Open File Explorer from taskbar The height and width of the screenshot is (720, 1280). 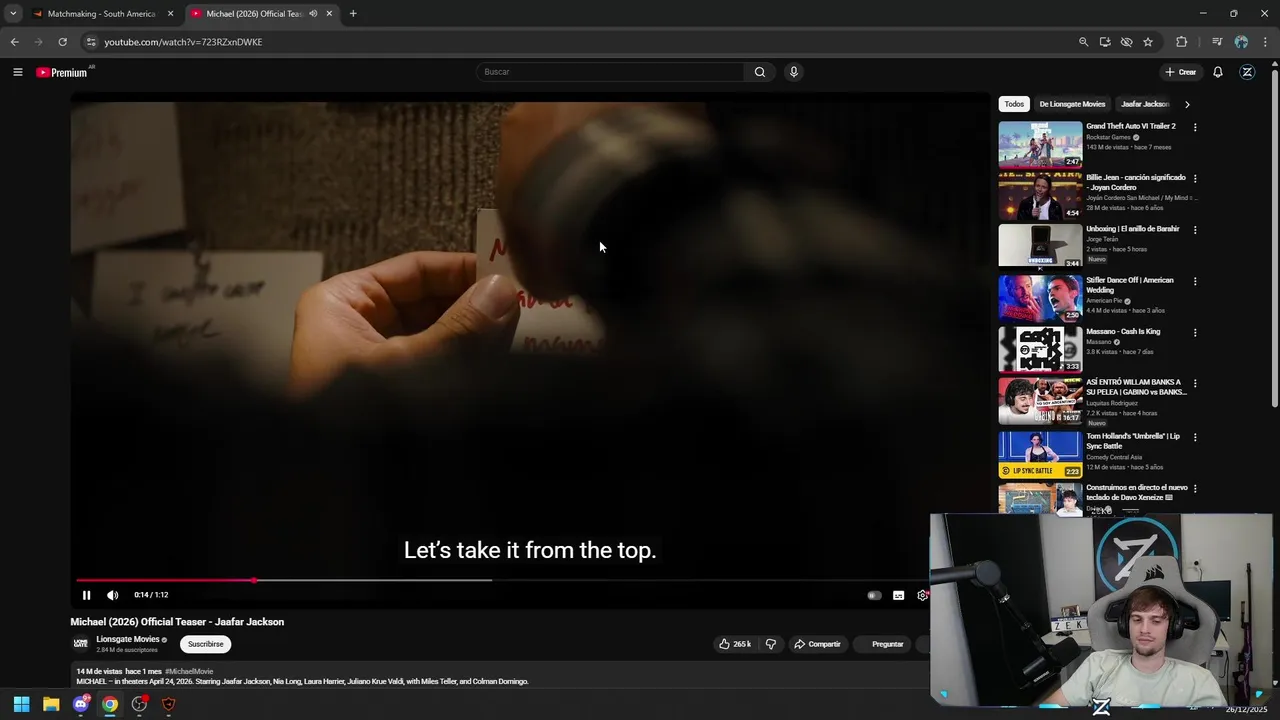click(x=51, y=704)
